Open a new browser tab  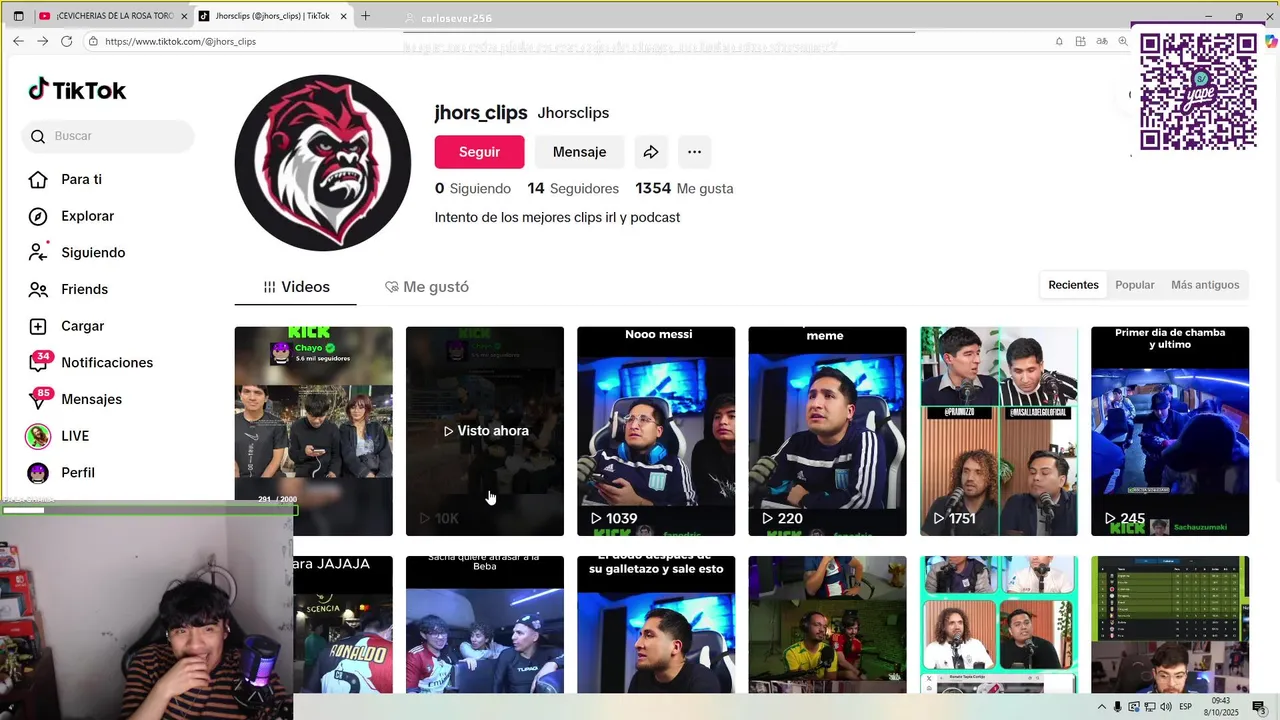tap(365, 16)
